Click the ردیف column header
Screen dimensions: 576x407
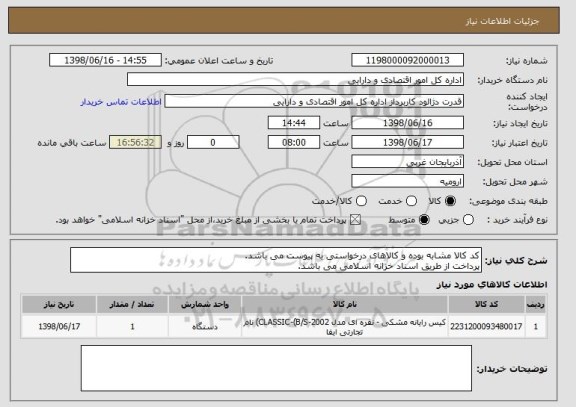tap(536, 305)
